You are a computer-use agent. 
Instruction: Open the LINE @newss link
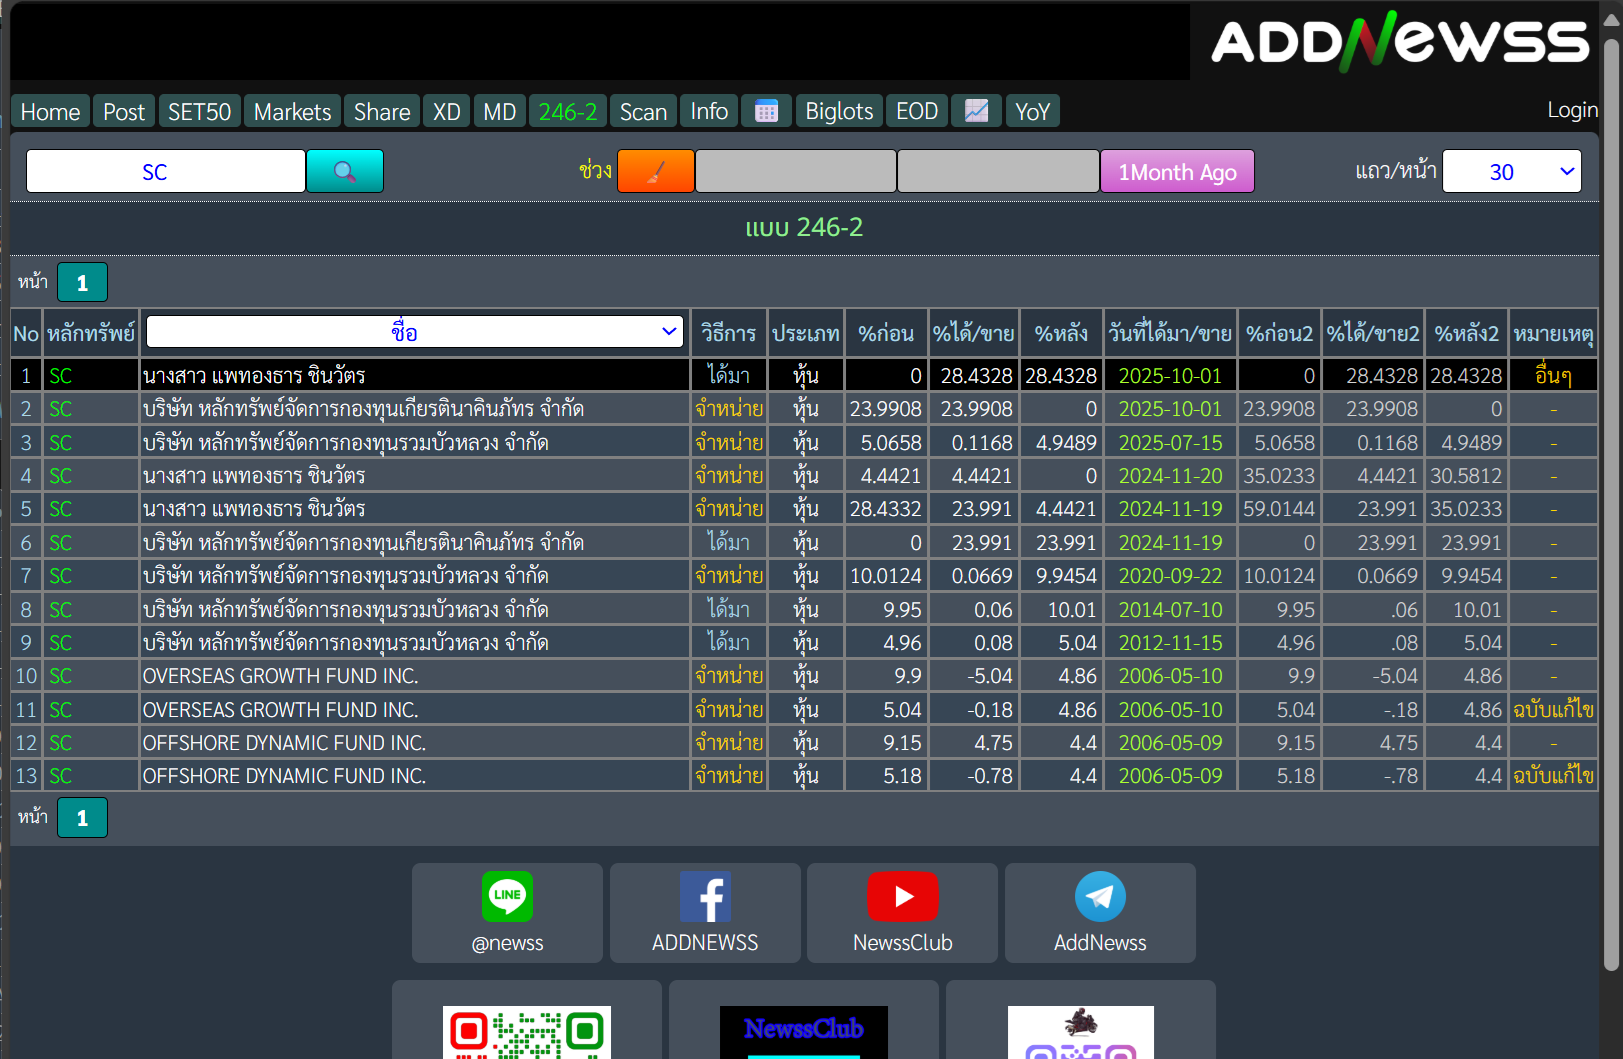[507, 912]
